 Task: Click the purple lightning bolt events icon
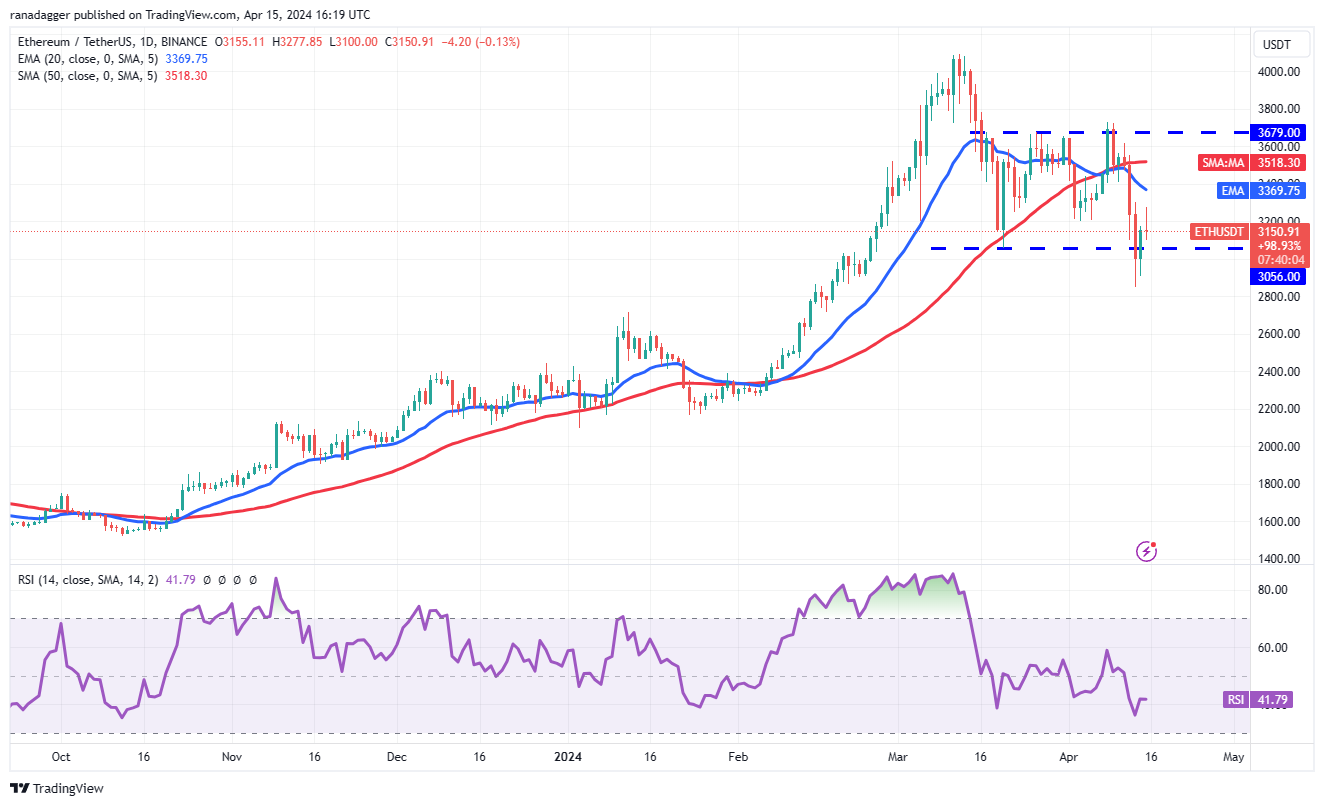(1147, 551)
